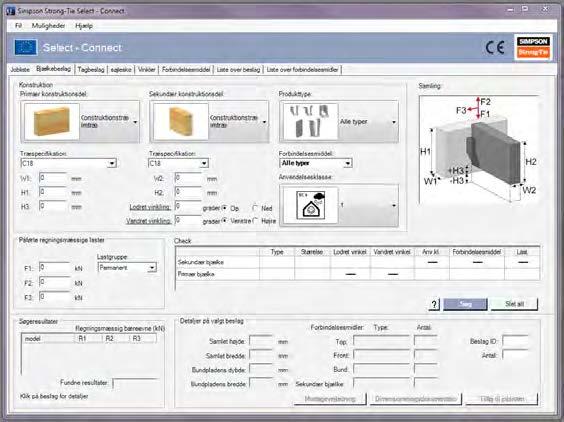The image size is (564, 422).
Task: Click the joint diagram in Samling panel
Action: (479, 150)
